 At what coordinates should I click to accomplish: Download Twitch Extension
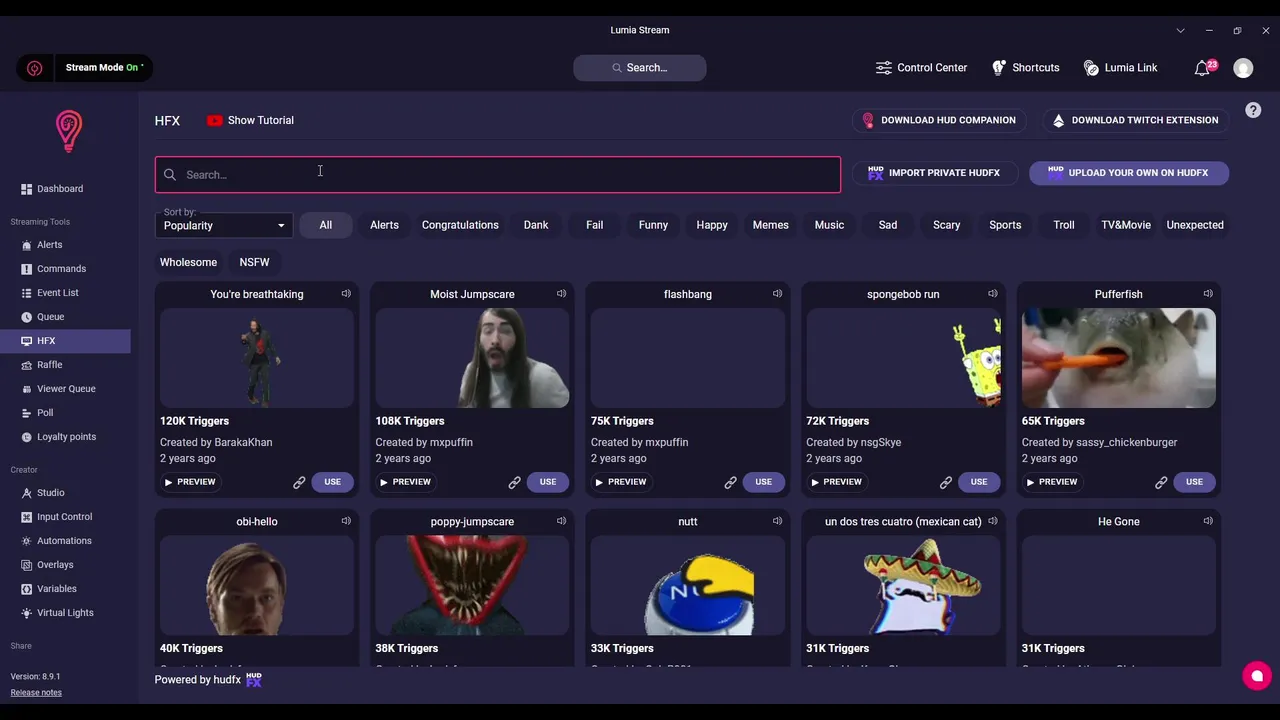point(1135,120)
